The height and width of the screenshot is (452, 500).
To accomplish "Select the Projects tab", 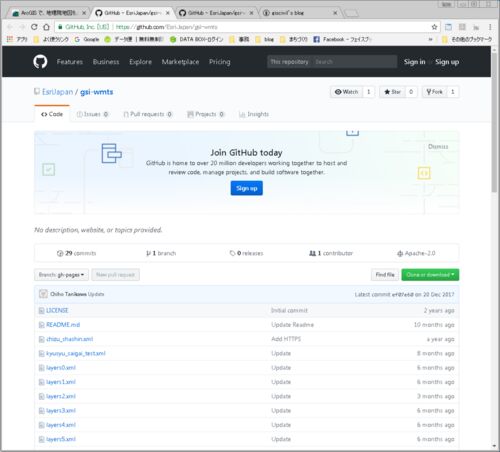I will (x=206, y=114).
